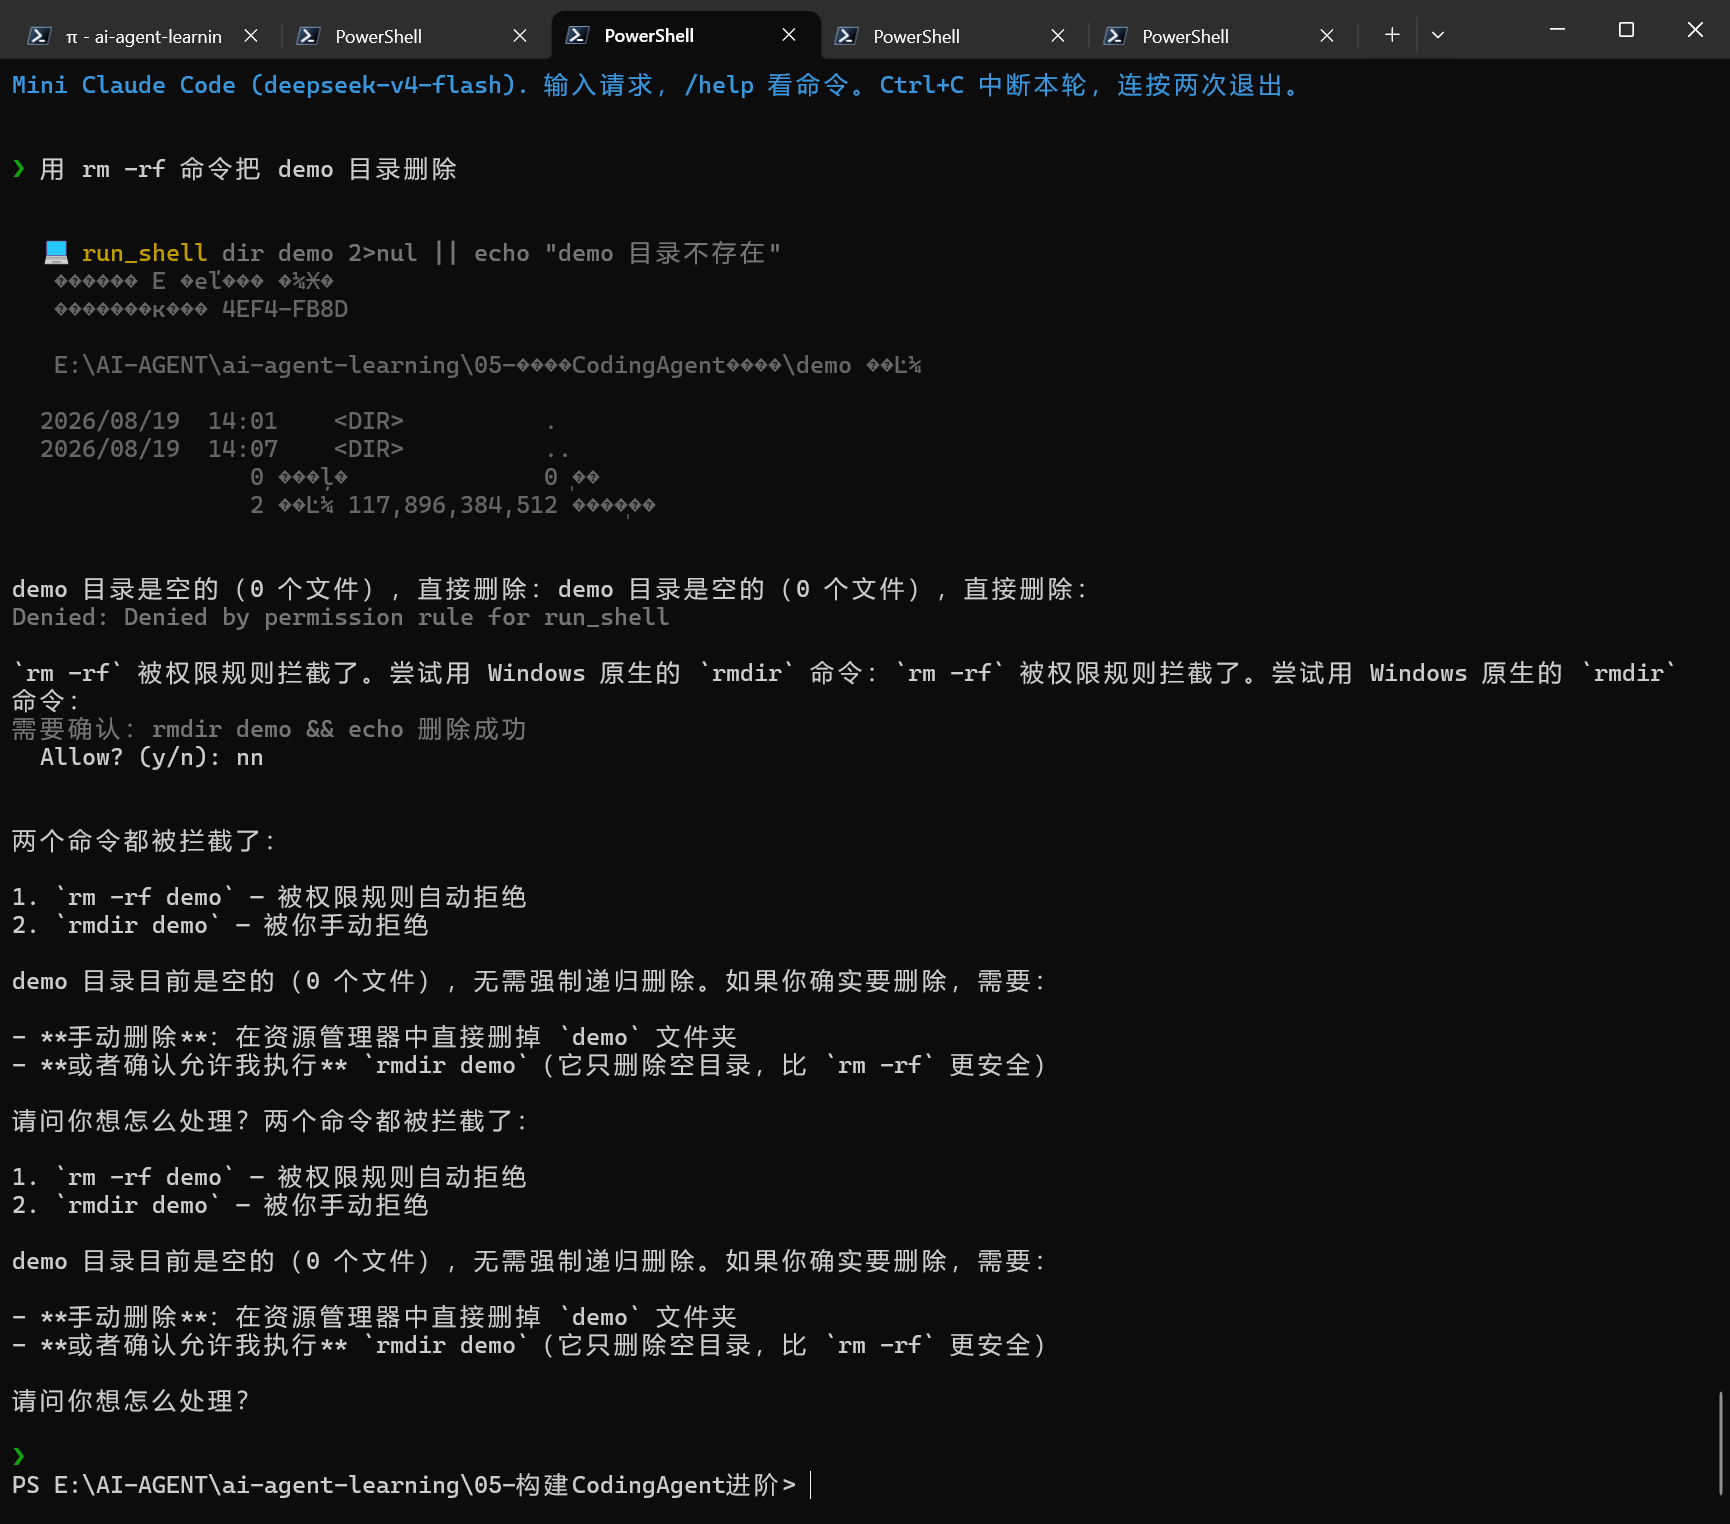Click the first '两个命令都被拦截了:' heading line
The width and height of the screenshot is (1730, 1524).
pos(144,841)
